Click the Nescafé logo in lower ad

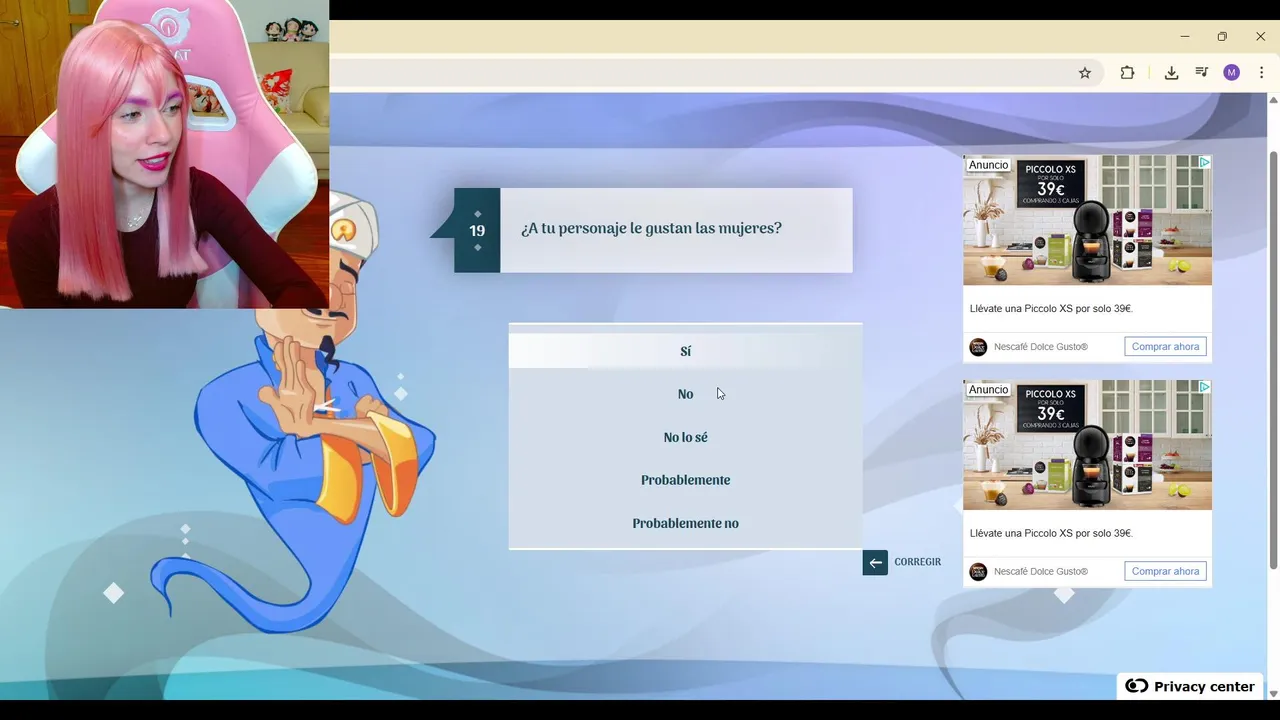978,571
